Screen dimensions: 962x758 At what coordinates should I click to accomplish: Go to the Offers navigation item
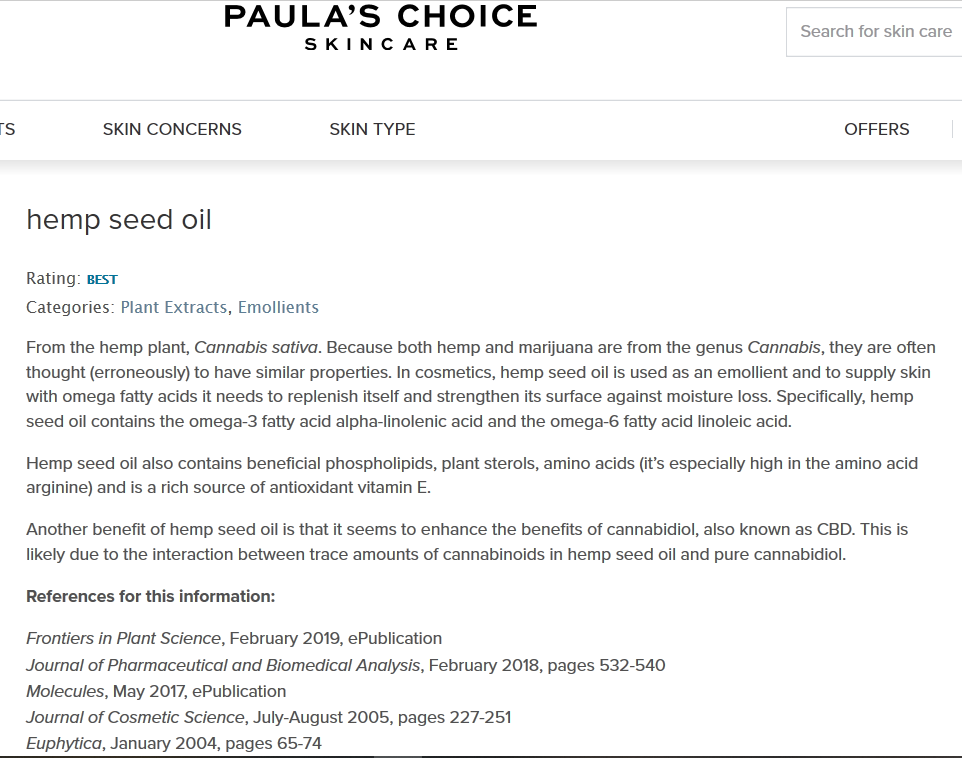876,129
